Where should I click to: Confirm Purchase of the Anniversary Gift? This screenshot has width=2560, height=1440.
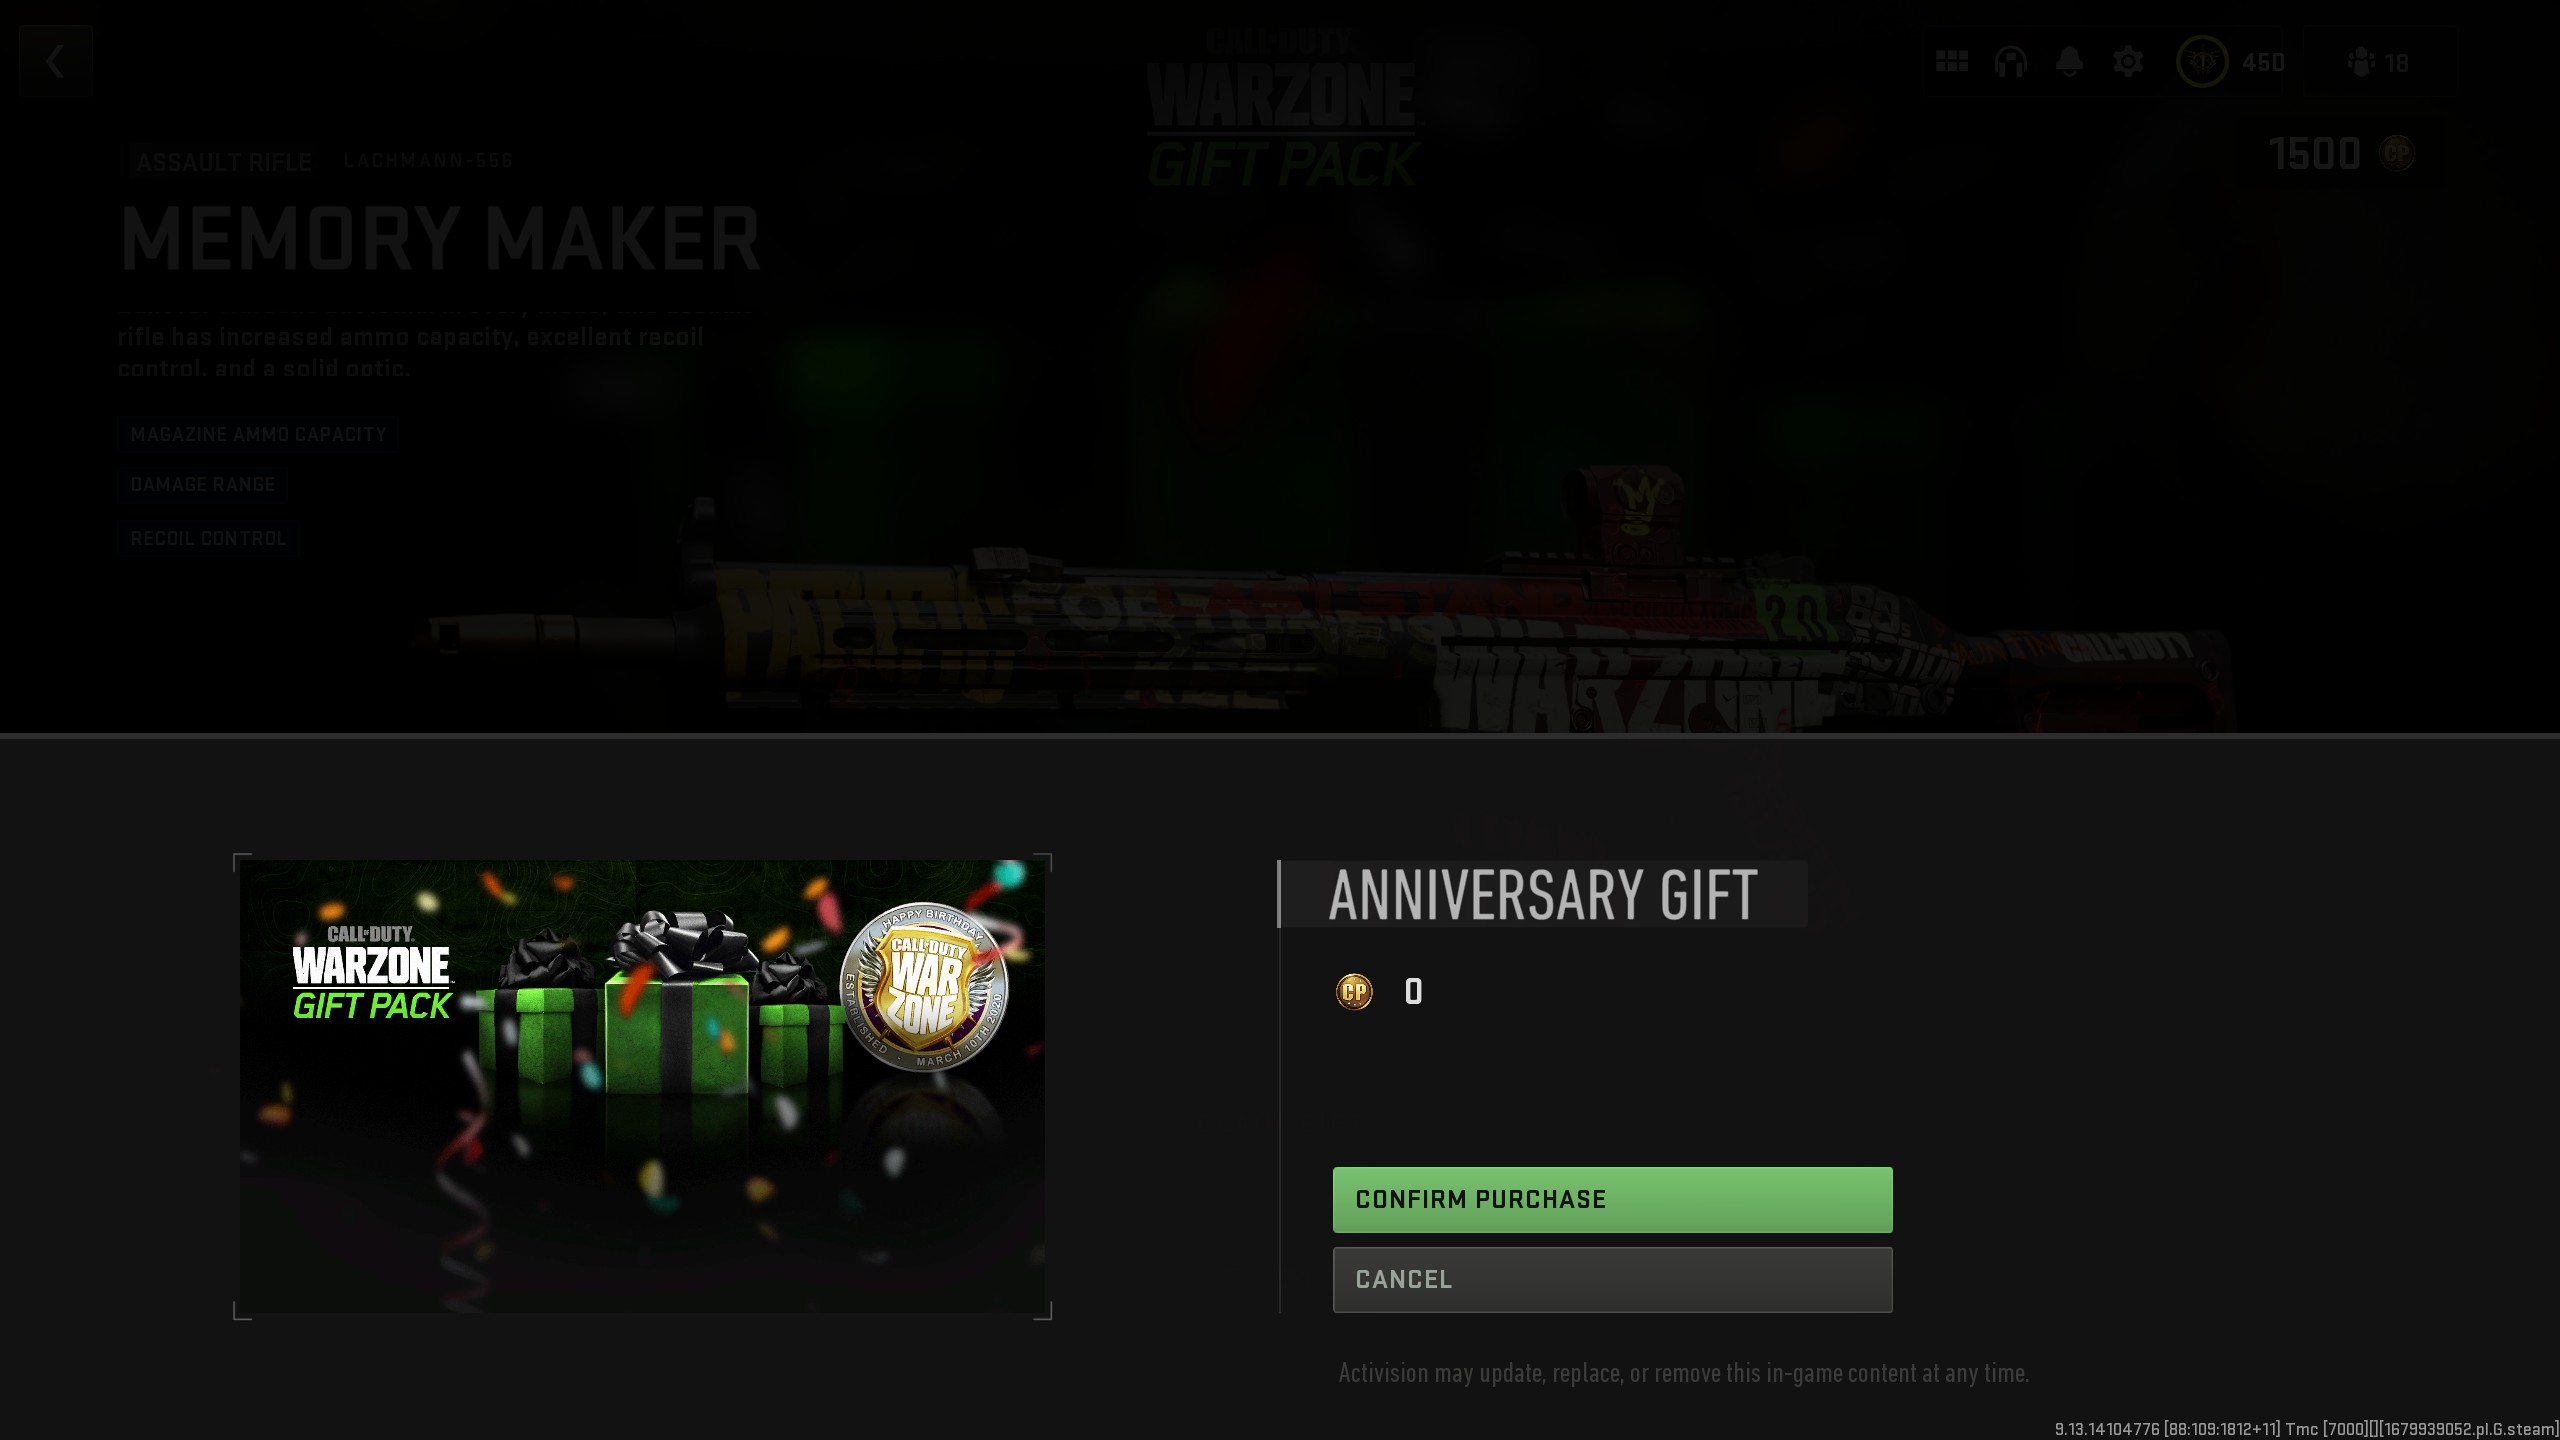pyautogui.click(x=1612, y=1199)
